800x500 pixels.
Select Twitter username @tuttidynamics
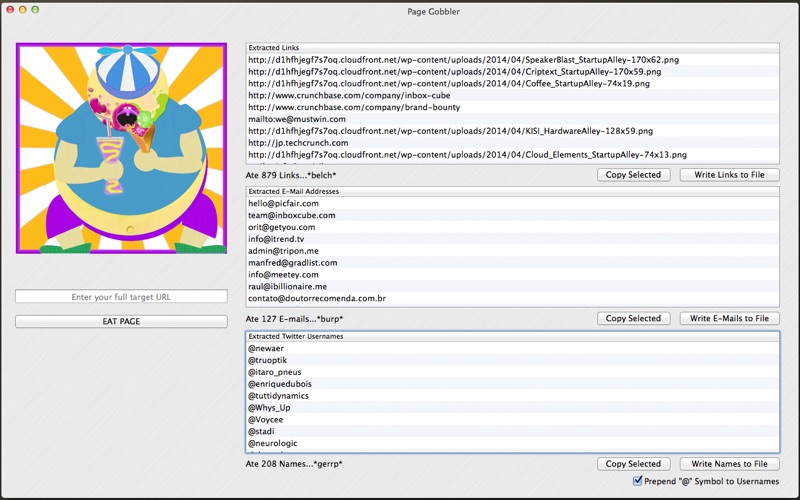pos(512,396)
